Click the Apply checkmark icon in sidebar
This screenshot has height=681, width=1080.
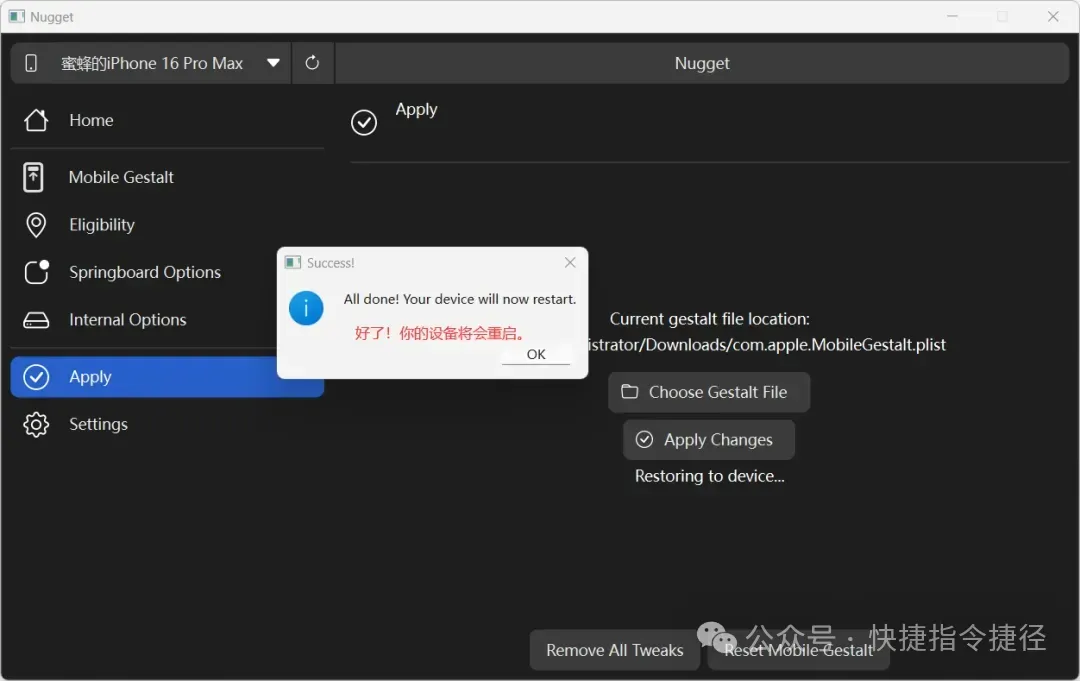pyautogui.click(x=36, y=377)
